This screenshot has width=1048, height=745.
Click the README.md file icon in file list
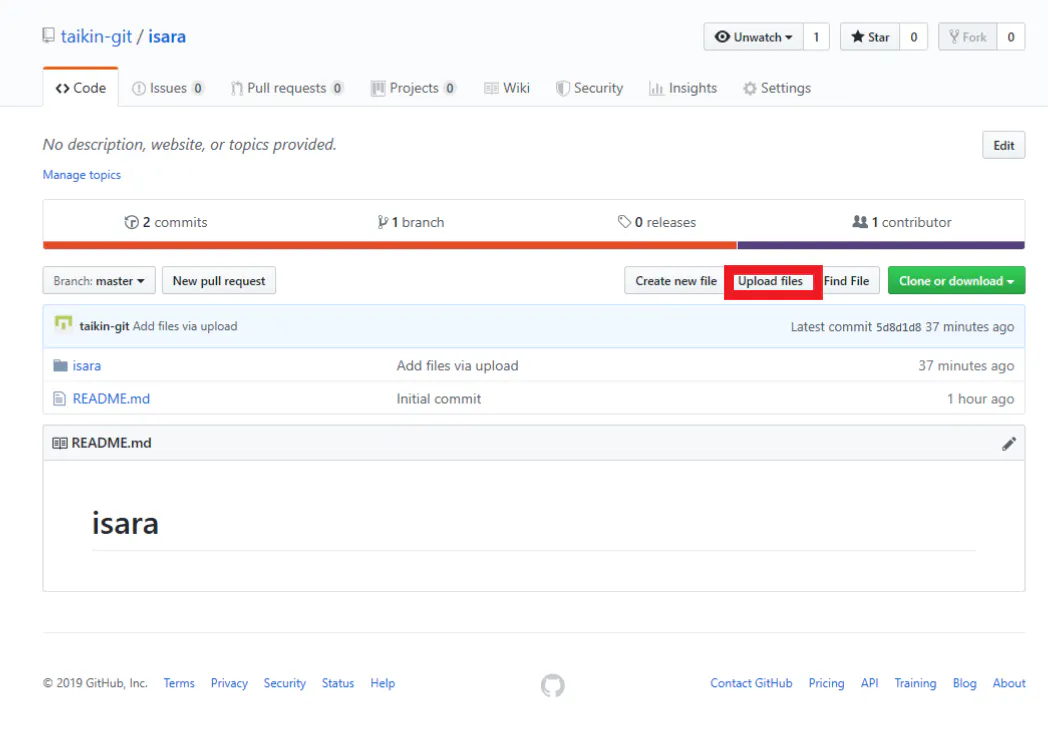tap(59, 399)
